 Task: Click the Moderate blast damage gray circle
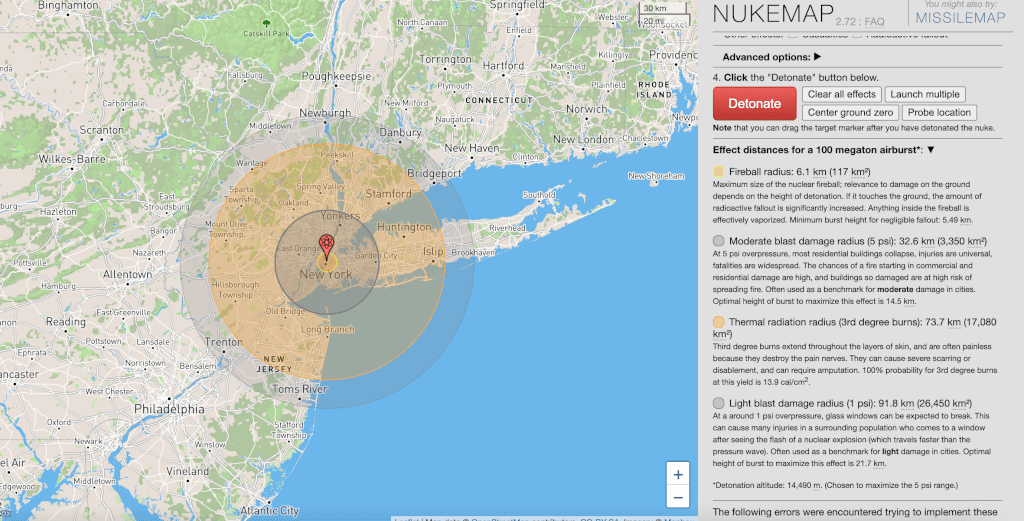(x=719, y=241)
